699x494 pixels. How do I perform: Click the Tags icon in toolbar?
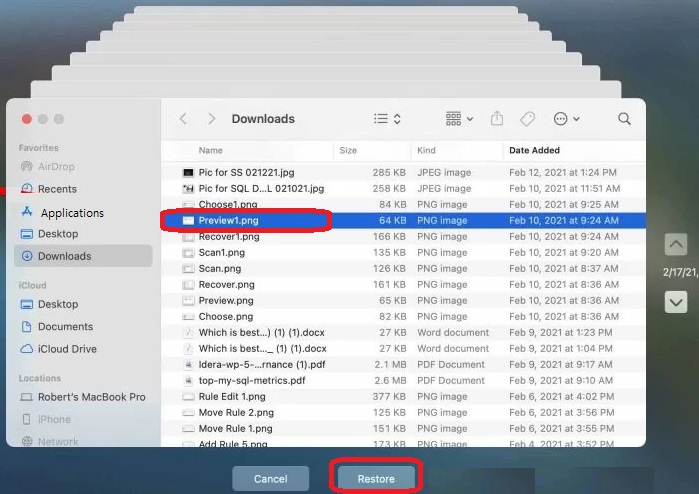pyautogui.click(x=527, y=119)
